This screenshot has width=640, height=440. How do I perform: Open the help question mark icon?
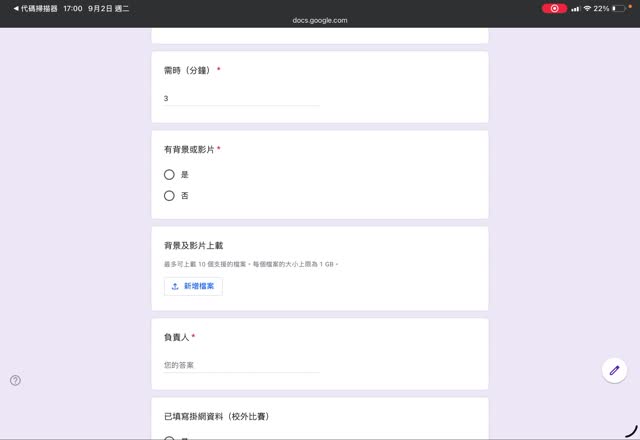[15, 380]
